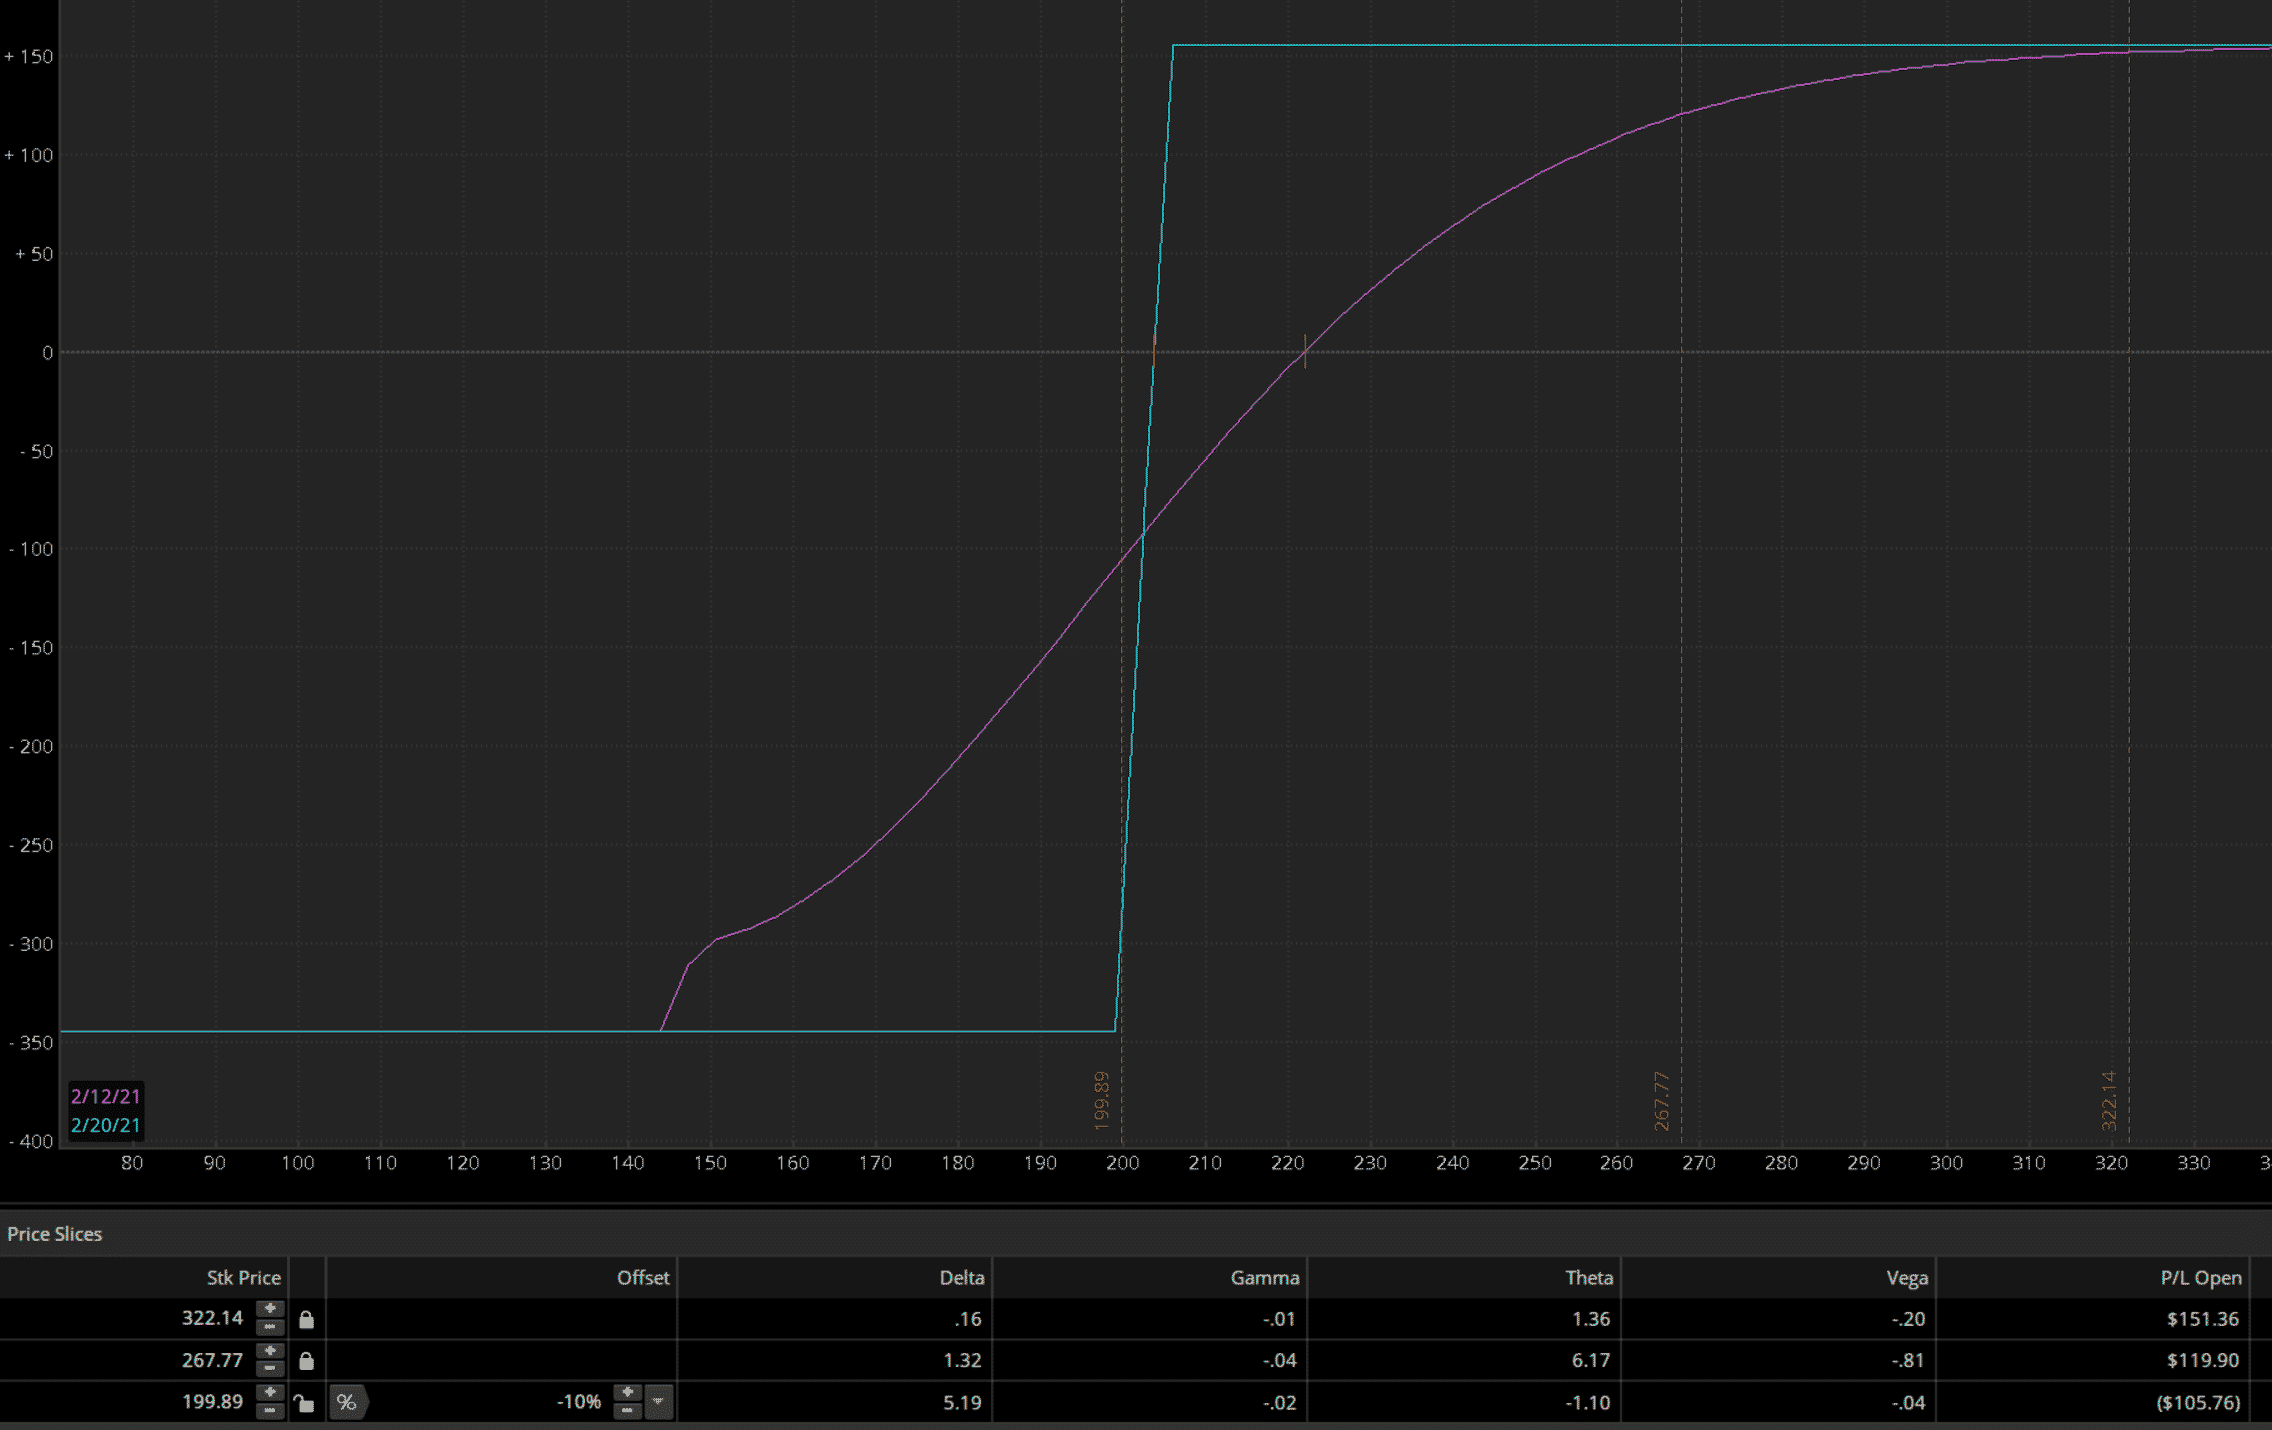Unlock the 322.14 price slice lock
The height and width of the screenshot is (1430, 2272).
tap(307, 1320)
